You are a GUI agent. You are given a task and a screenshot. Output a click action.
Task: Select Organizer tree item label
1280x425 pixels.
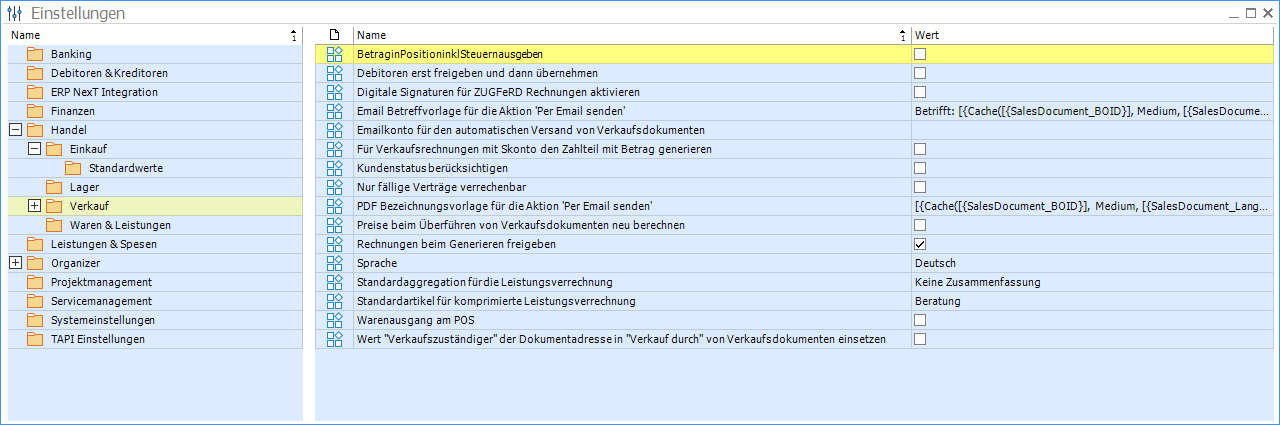76,263
